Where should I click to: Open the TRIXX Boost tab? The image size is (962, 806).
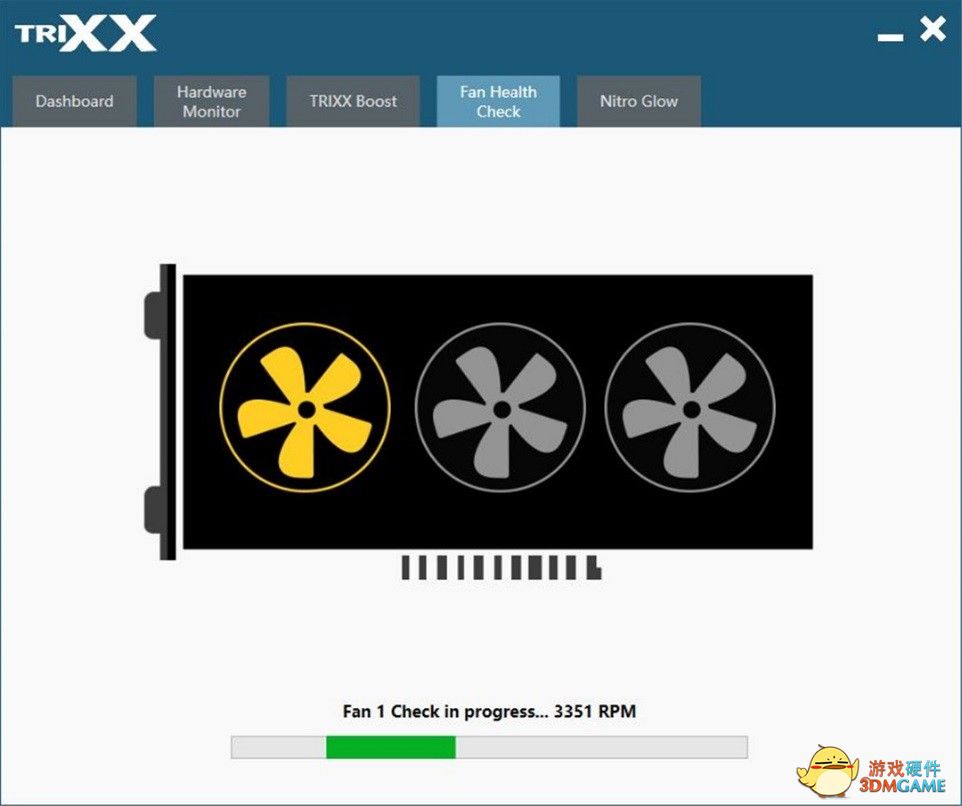(x=353, y=101)
